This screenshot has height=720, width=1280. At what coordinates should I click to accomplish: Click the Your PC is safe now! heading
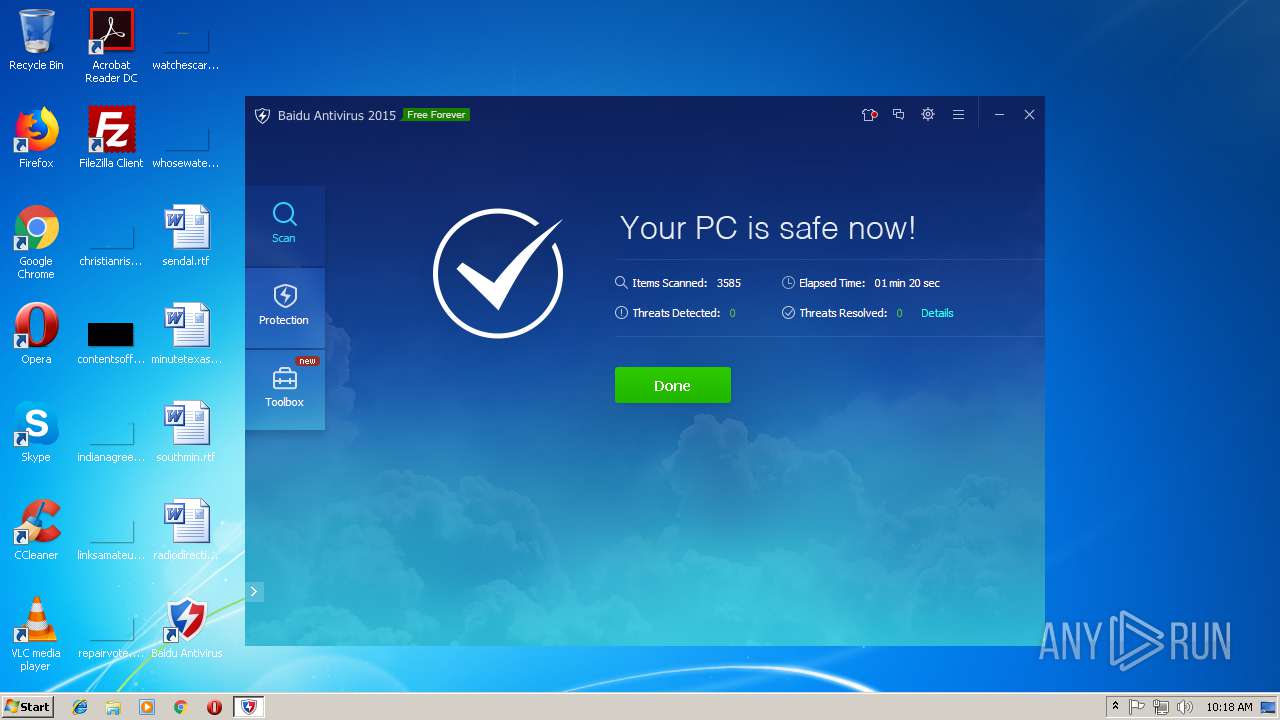pos(768,228)
